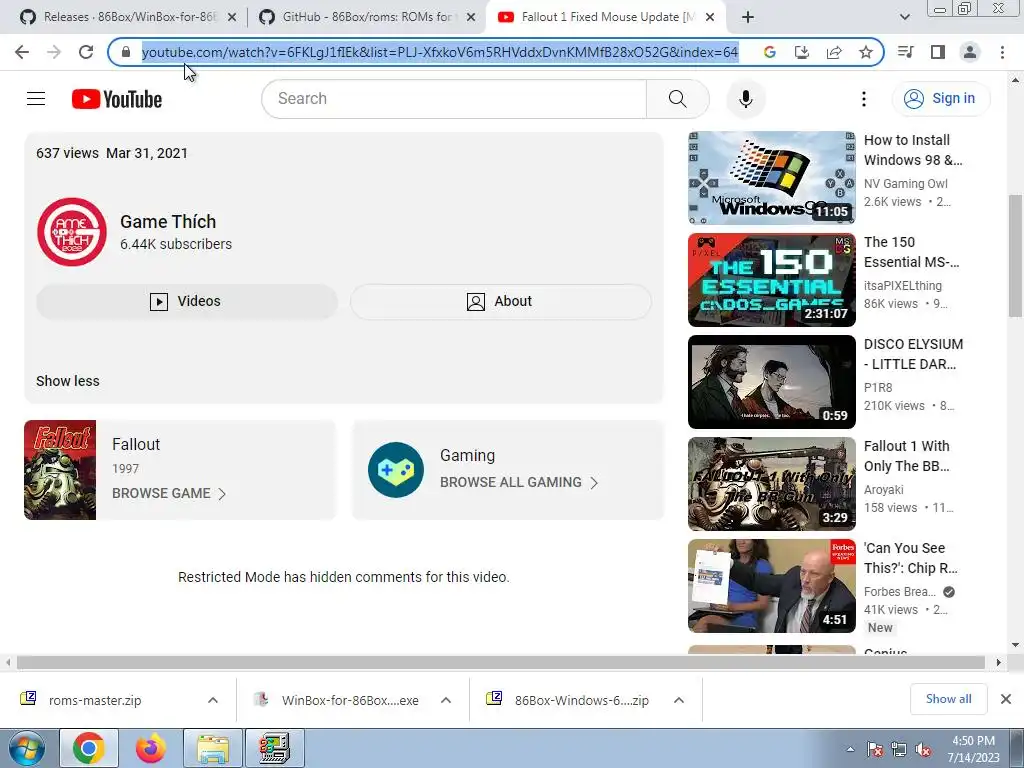This screenshot has width=1024, height=768.
Task: Open the media controls icon in toolbar
Action: [906, 52]
